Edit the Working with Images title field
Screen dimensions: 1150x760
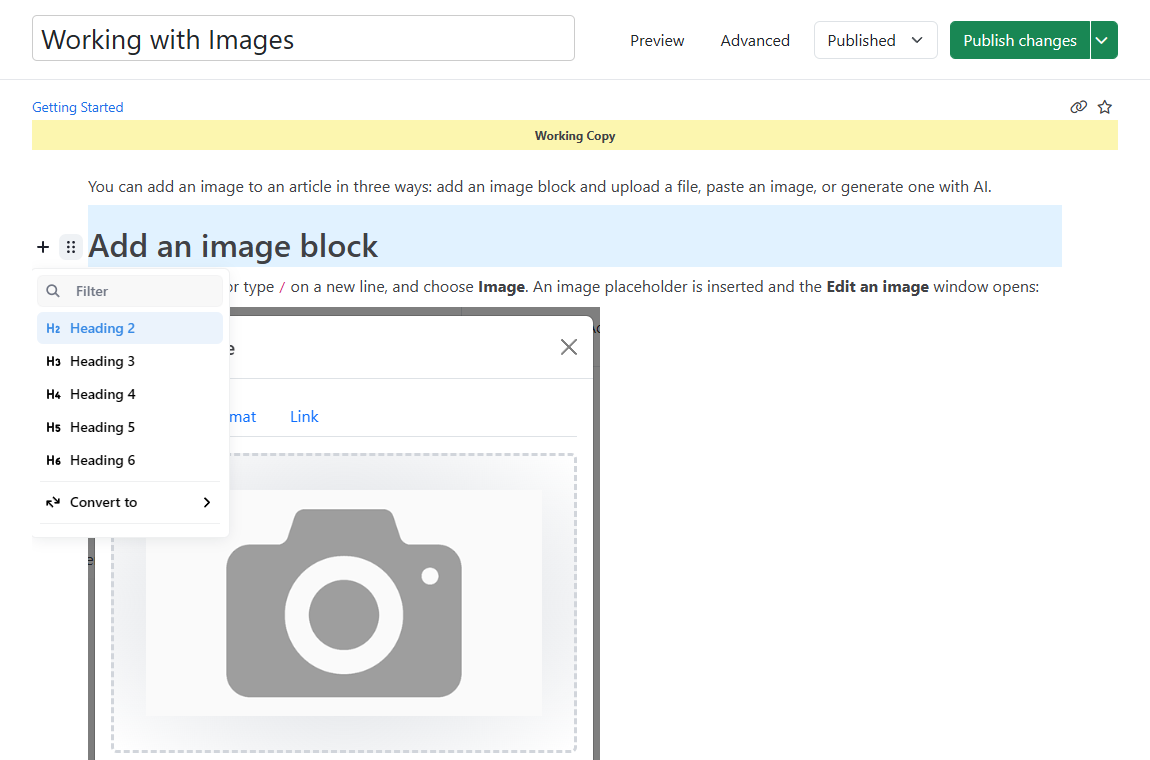point(303,38)
